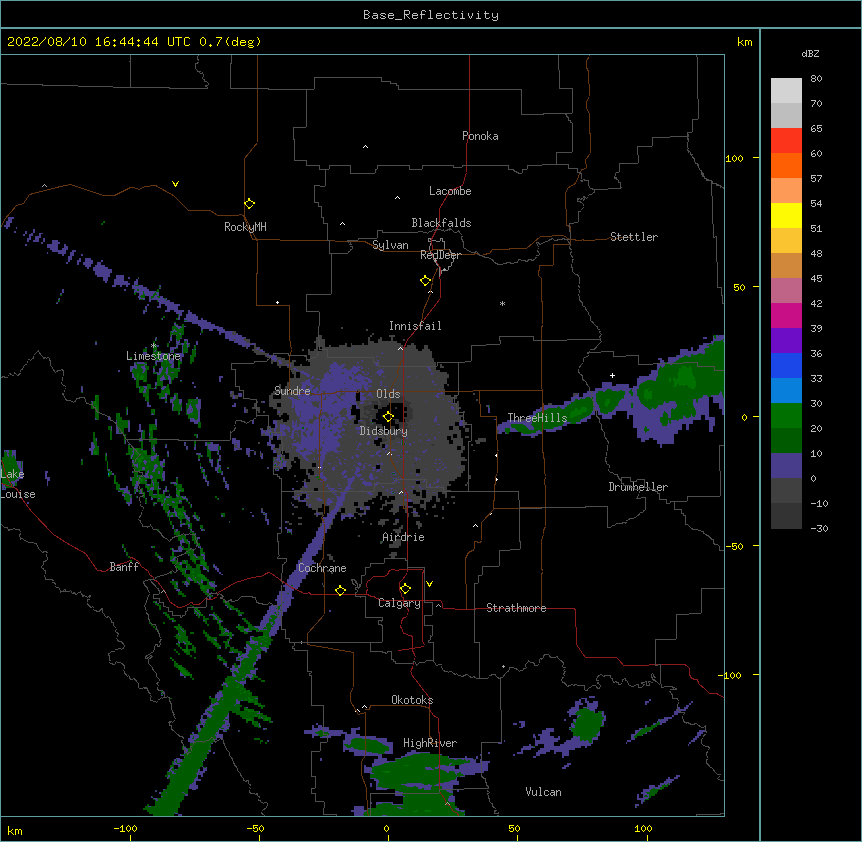The width and height of the screenshot is (862, 842).
Task: Click the Sylvan town label
Action: click(x=390, y=245)
